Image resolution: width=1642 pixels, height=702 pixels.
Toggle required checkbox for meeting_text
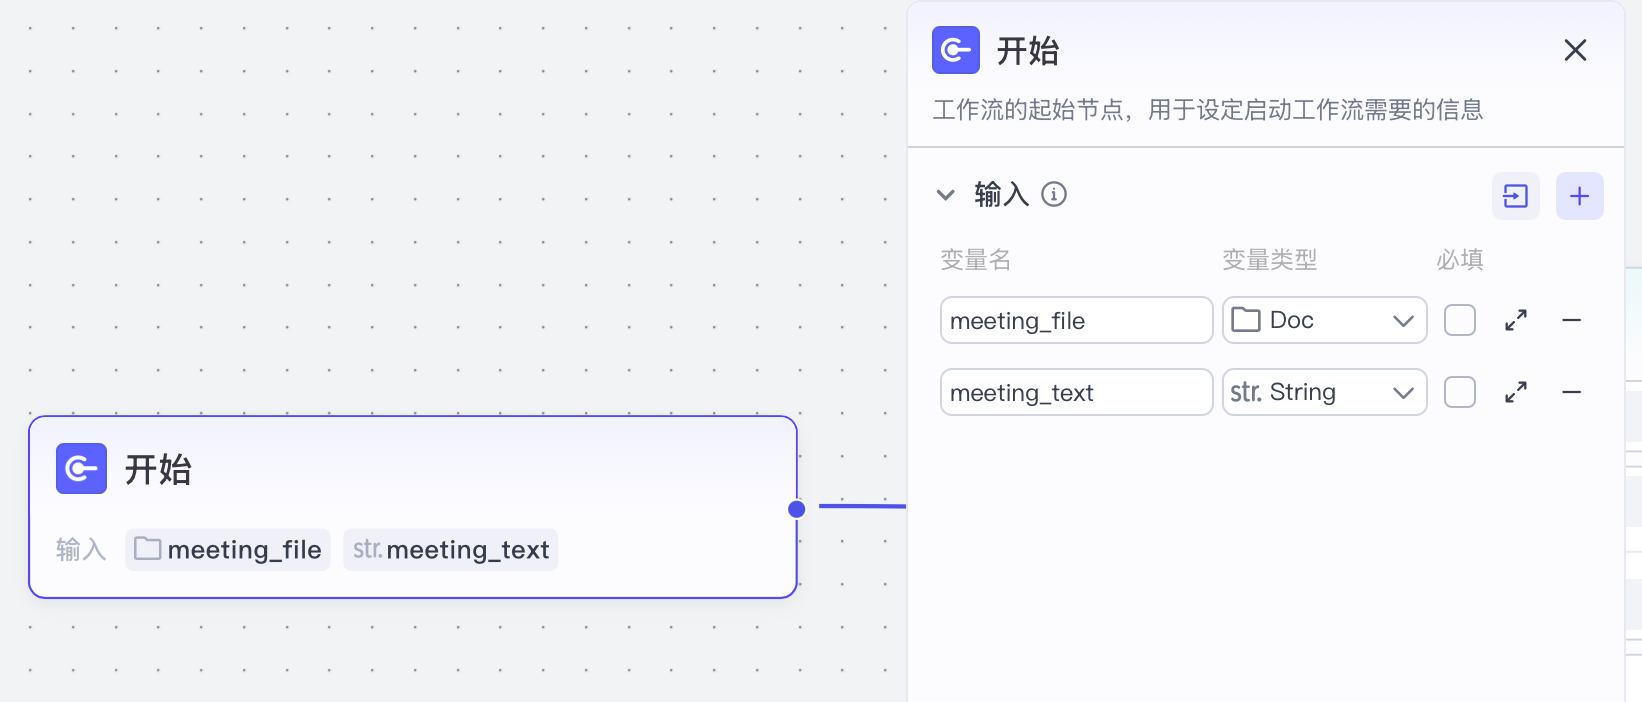point(1460,392)
